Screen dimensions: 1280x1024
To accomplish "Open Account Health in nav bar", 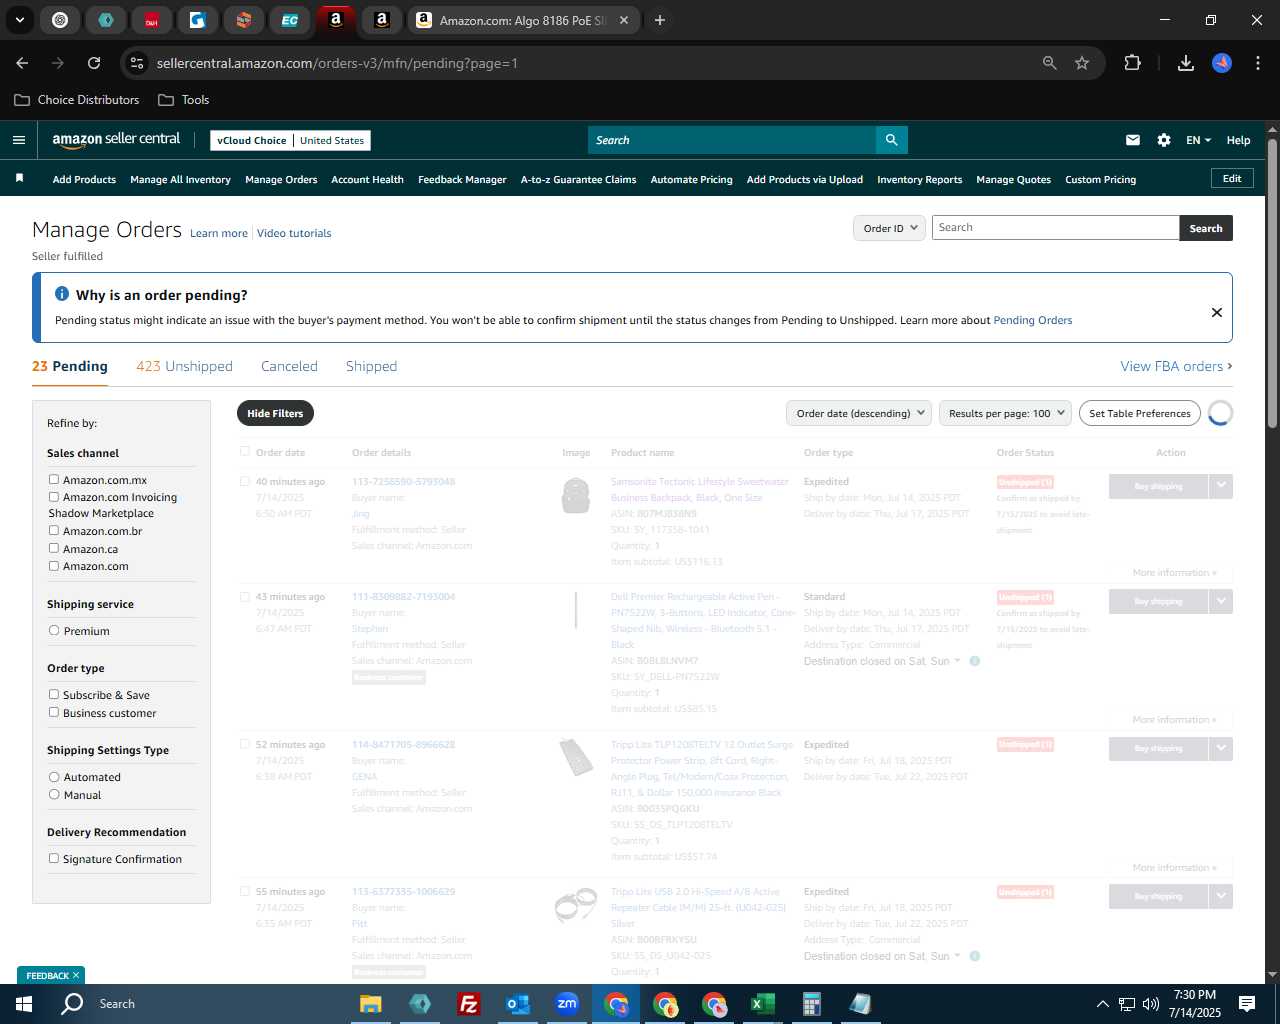I will tap(367, 179).
